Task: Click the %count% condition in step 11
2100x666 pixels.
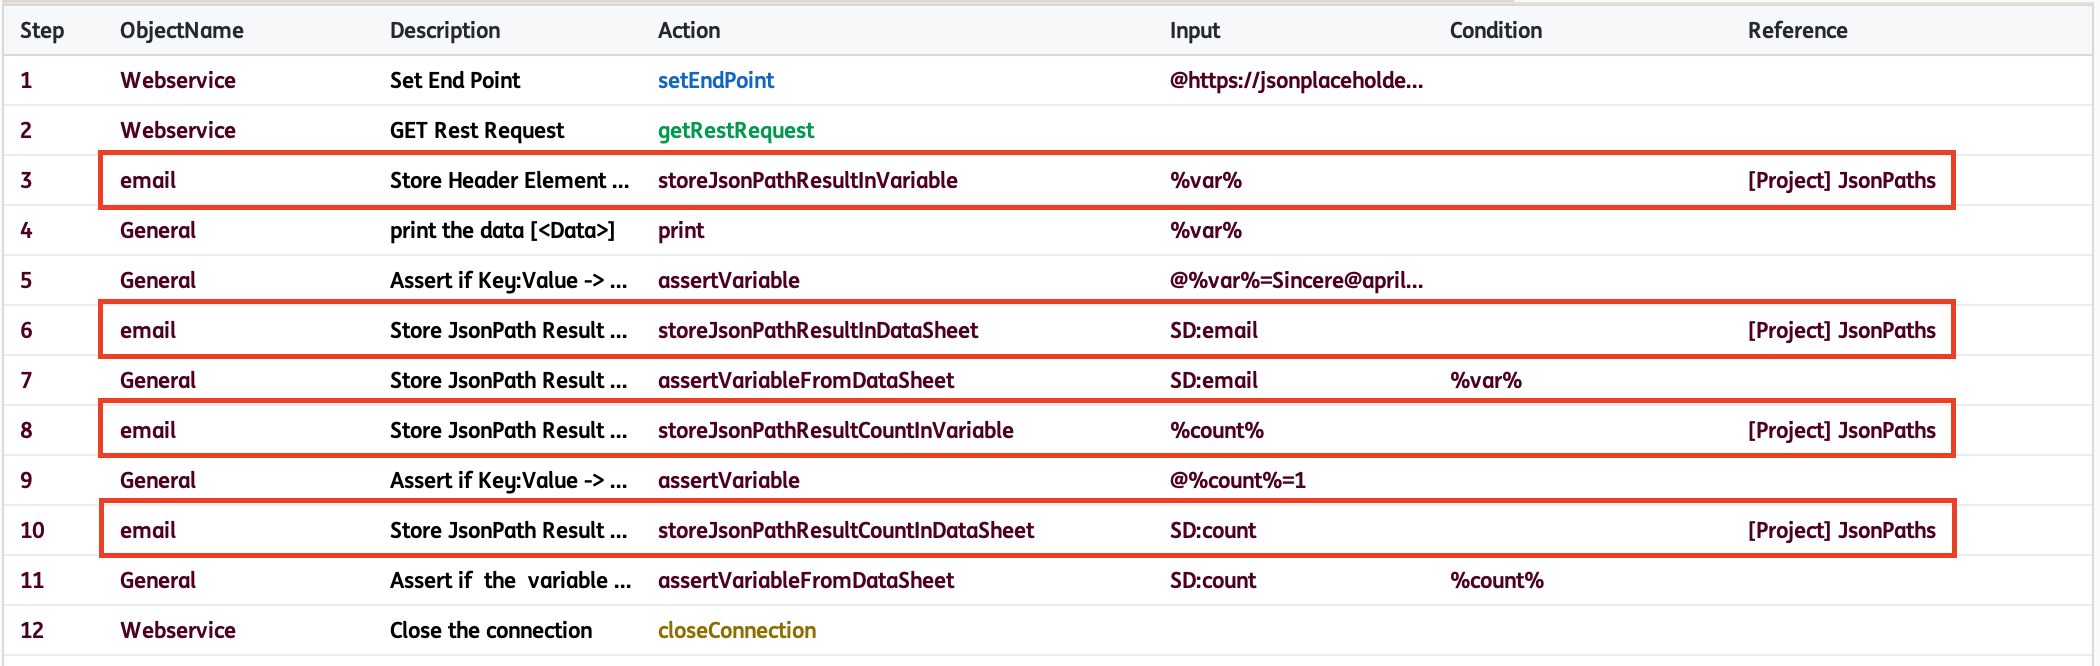Action: tap(1497, 580)
